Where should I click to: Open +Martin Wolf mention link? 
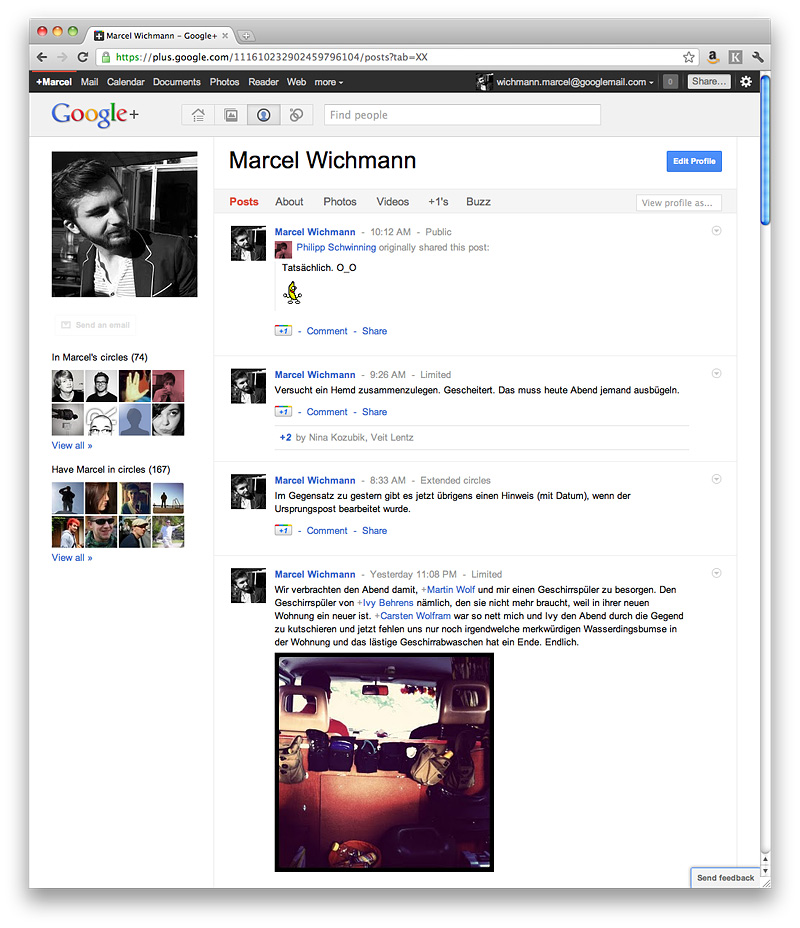[x=448, y=589]
